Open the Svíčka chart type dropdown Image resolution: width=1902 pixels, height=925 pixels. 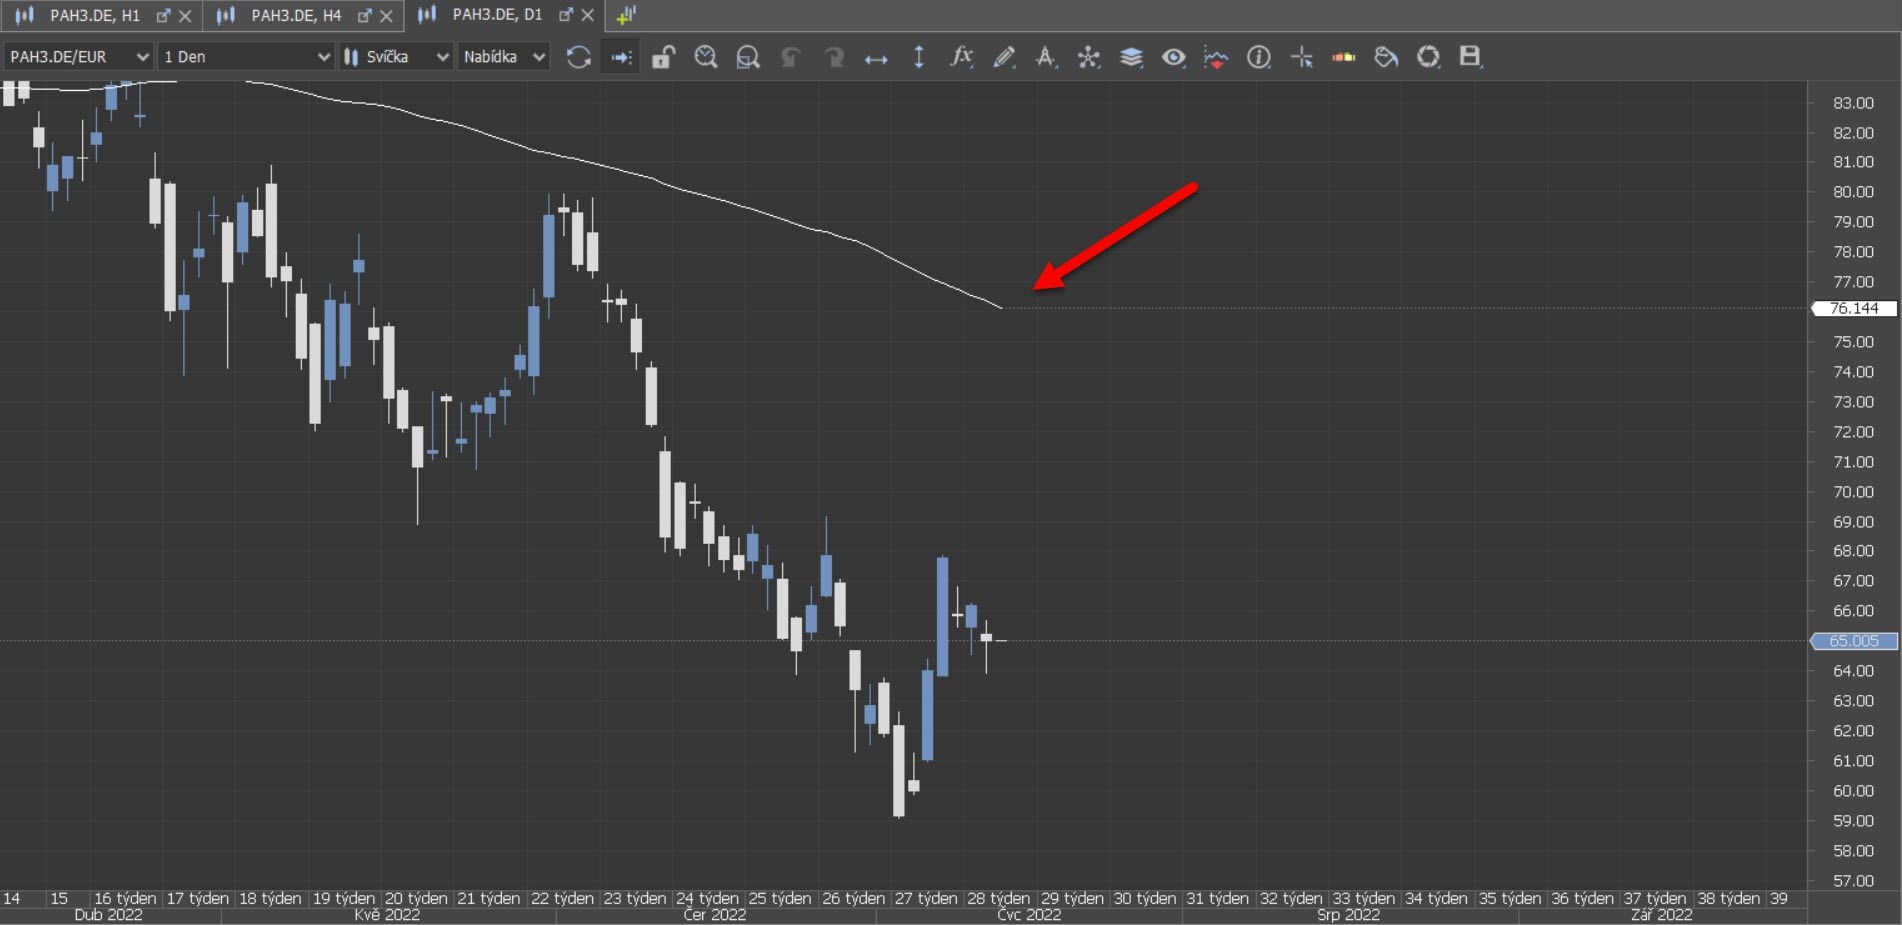[x=396, y=57]
